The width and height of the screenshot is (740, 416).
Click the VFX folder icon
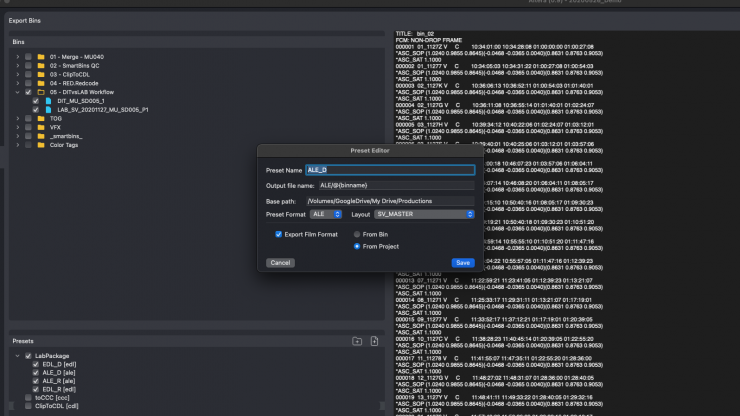[41, 127]
